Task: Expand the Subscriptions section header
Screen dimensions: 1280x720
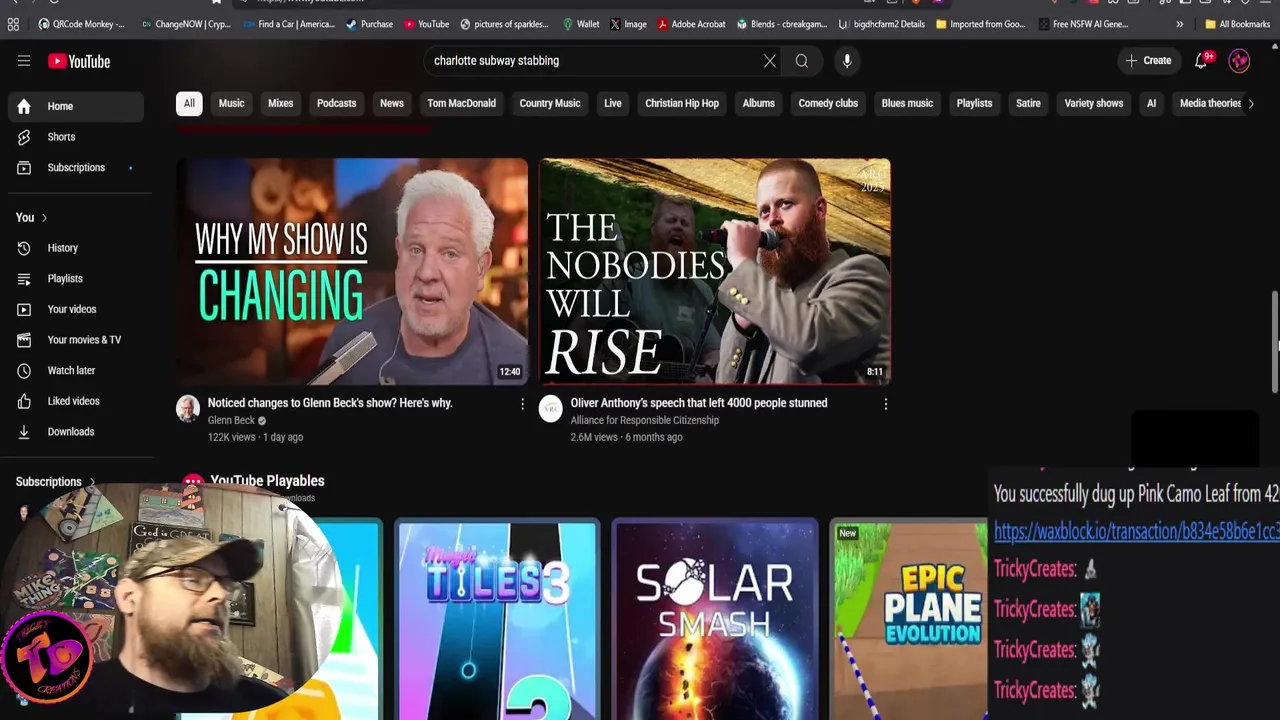Action: pos(55,482)
